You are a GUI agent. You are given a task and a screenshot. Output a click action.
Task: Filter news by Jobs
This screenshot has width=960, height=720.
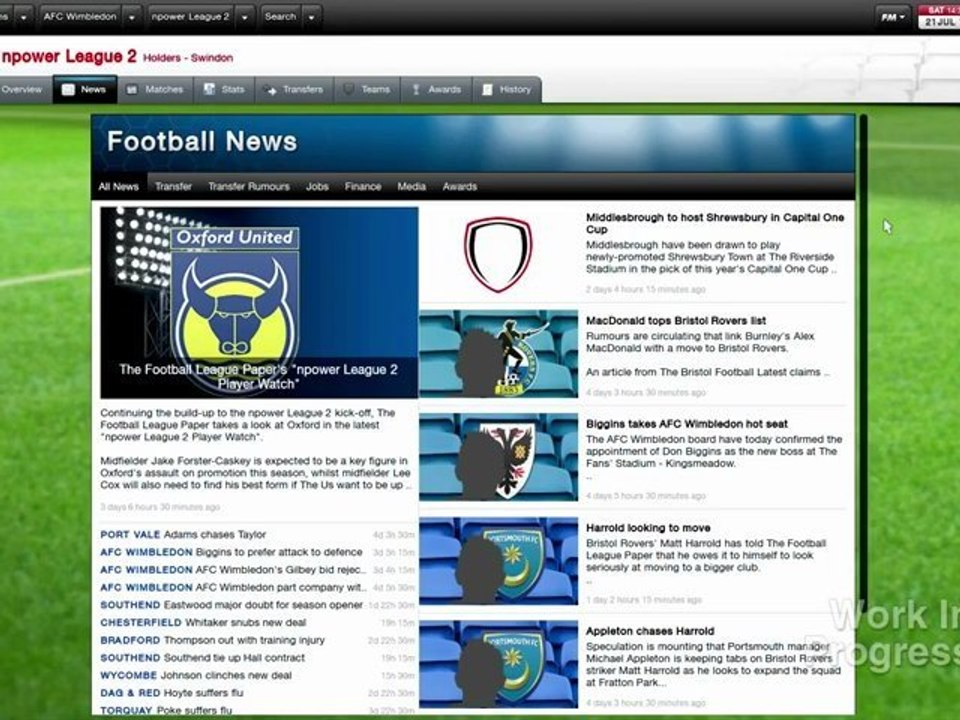[x=317, y=187]
